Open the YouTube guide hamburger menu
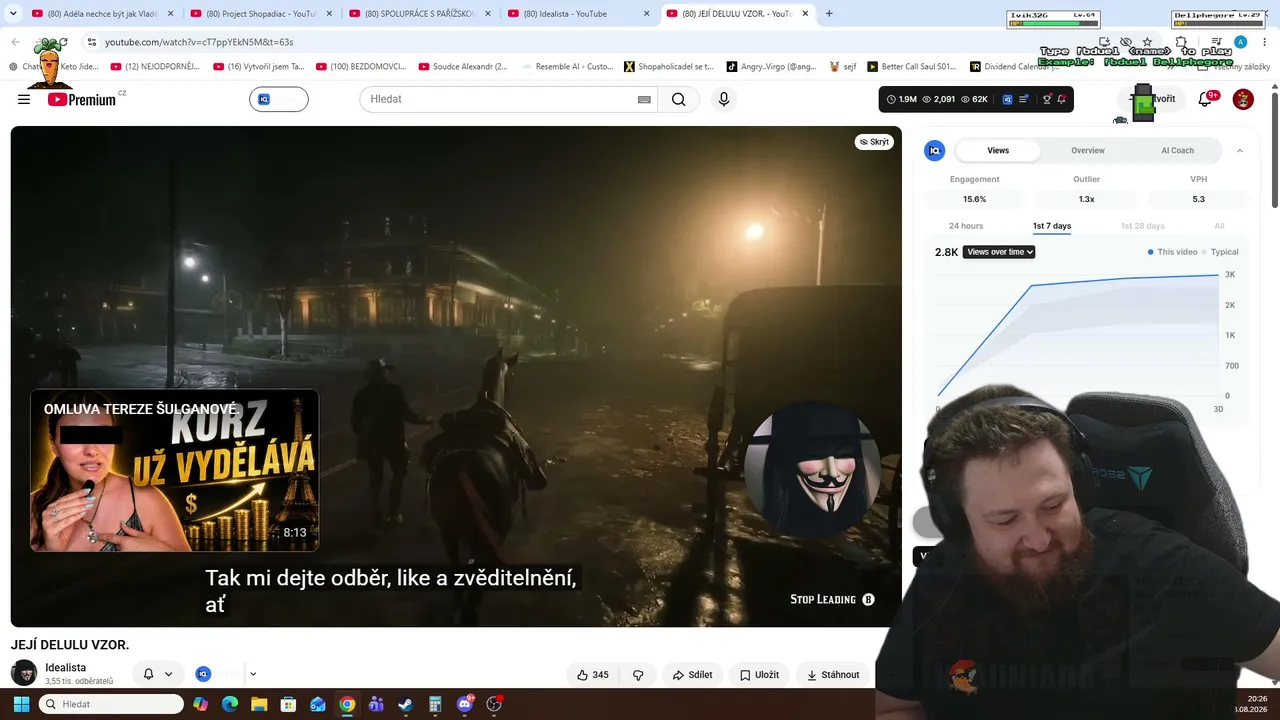 (x=24, y=99)
